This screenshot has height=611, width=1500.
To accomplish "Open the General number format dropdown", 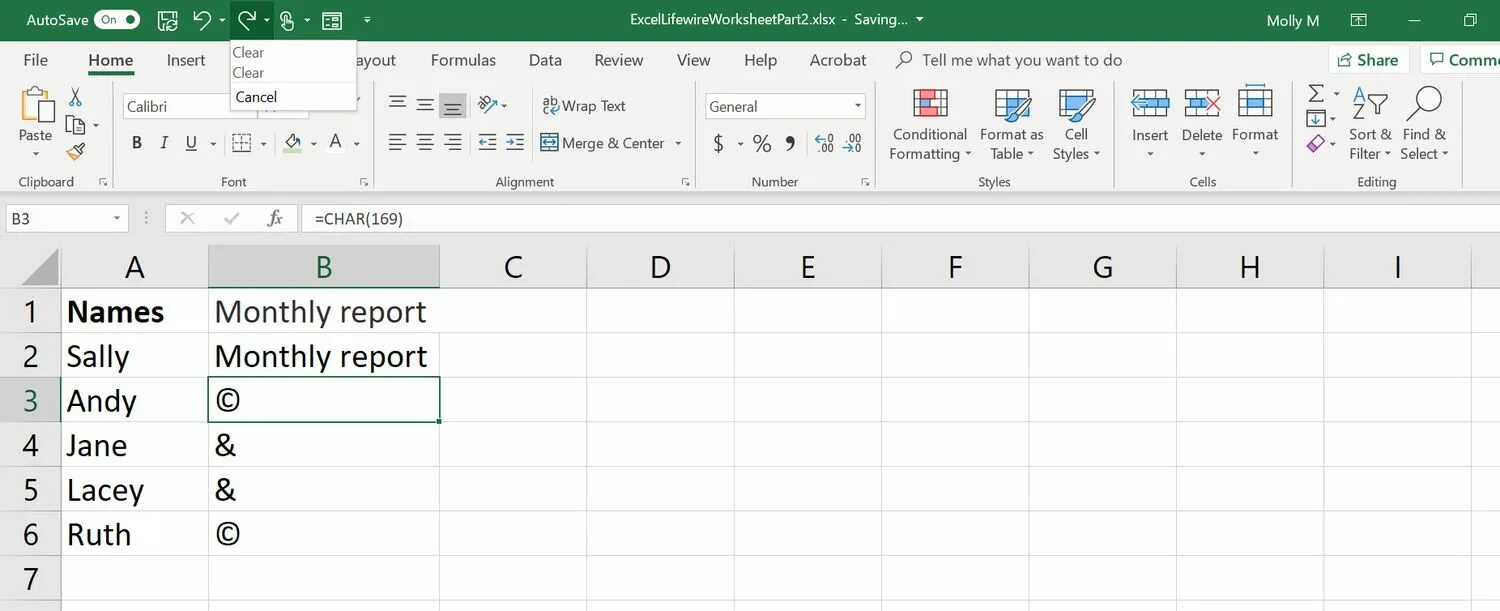I will (858, 106).
